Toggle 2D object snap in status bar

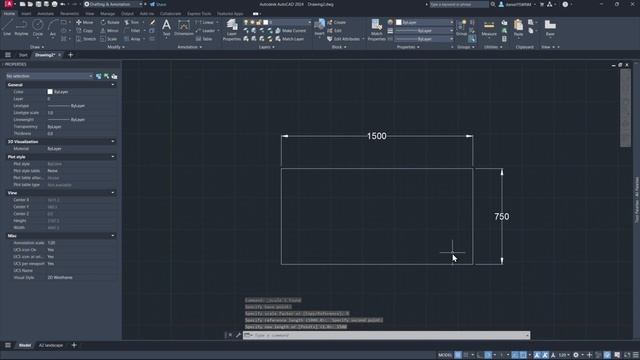[523, 355]
